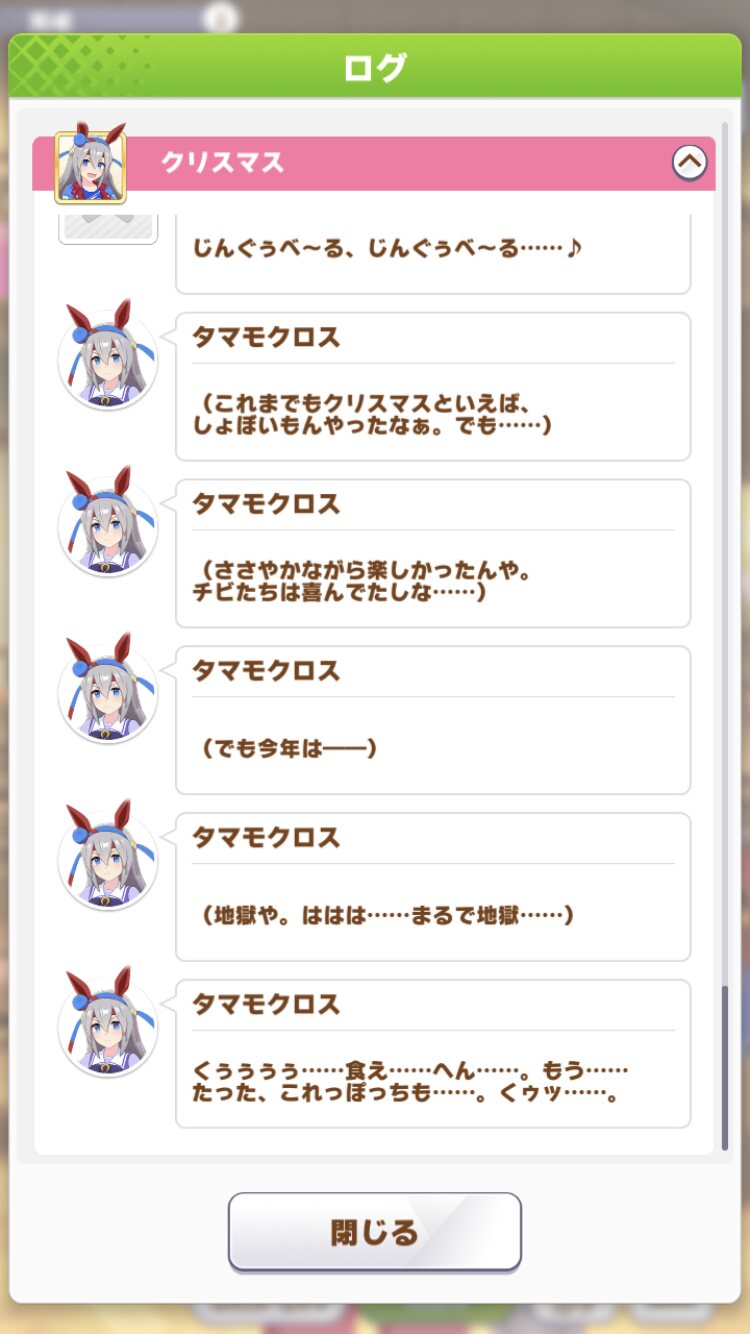
Task: Select the これまでもクリスマスといえば dialogue box
Action: click(x=433, y=386)
